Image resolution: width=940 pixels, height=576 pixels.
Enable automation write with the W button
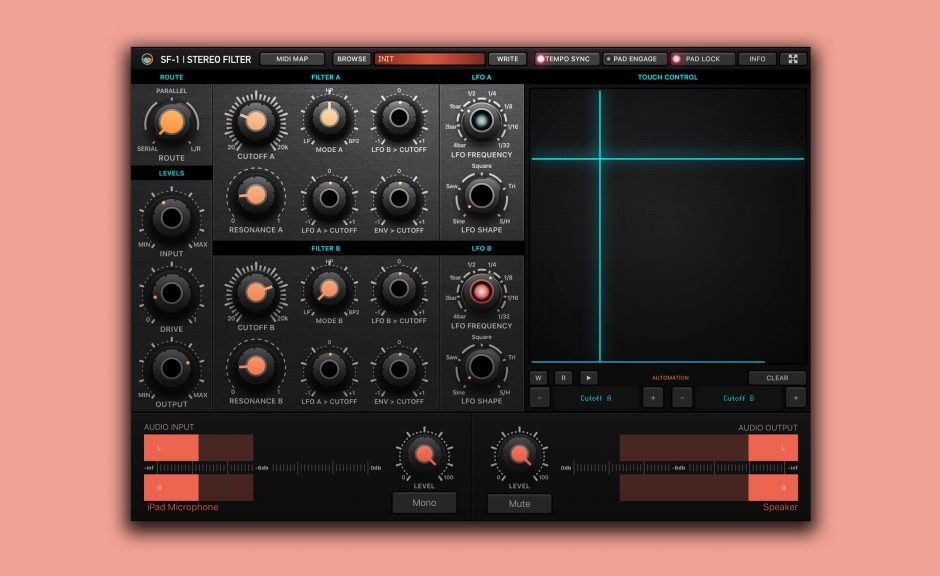coord(541,377)
